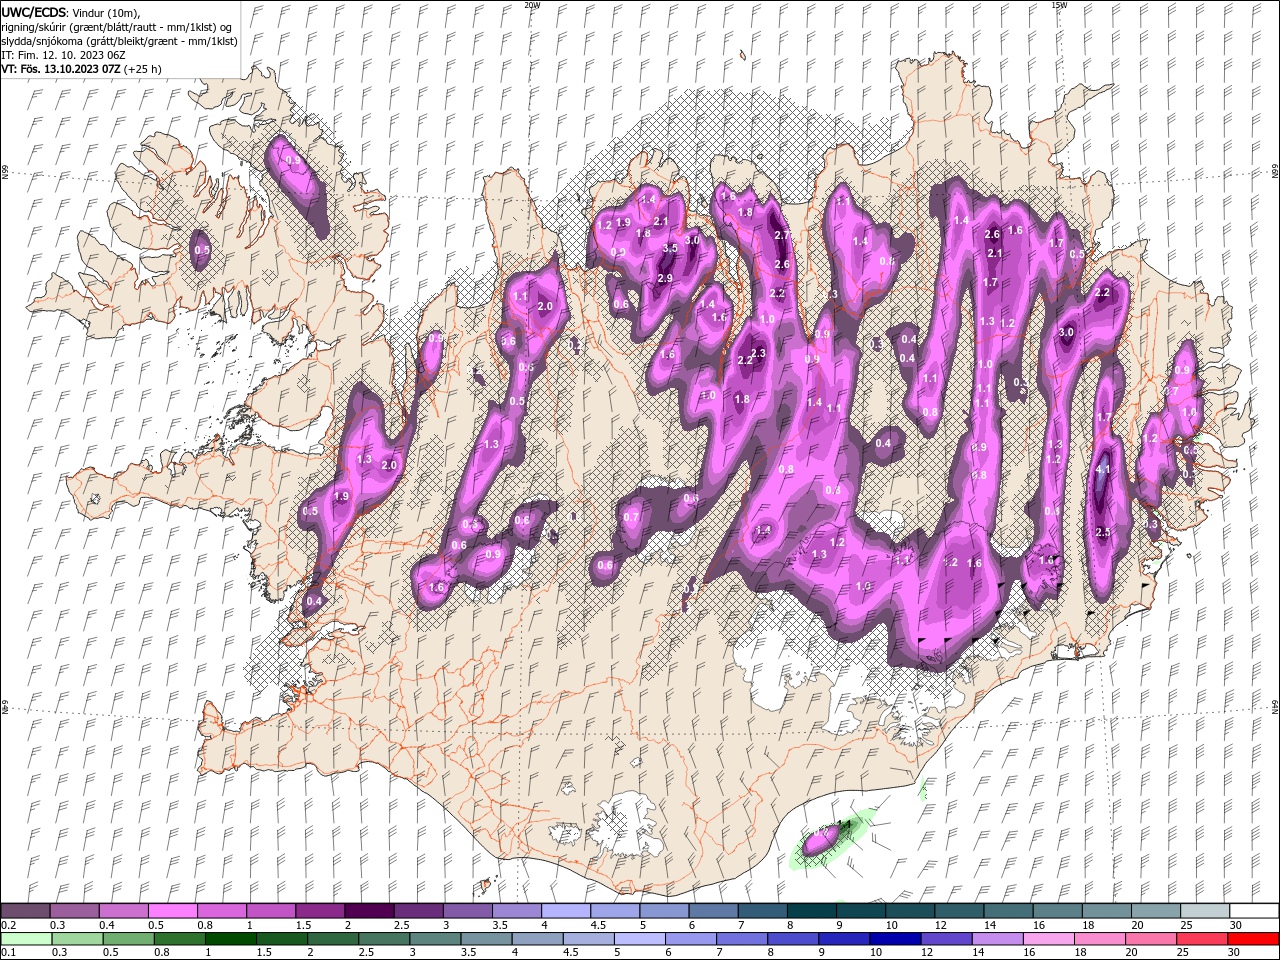This screenshot has width=1280, height=960.
Task: Click the 'IT: Fim. 12. 10. 2023 06Z' line
Action: point(63,55)
